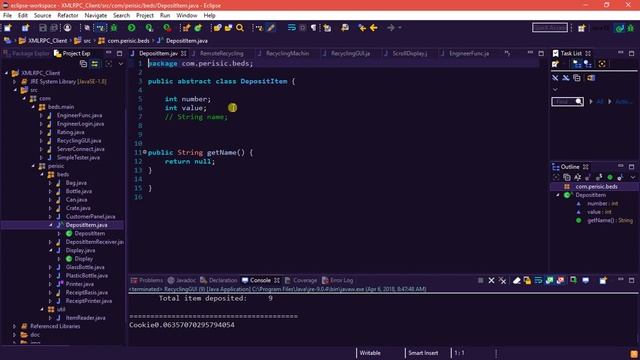
Task: Open the Window menu
Action: [187, 15]
